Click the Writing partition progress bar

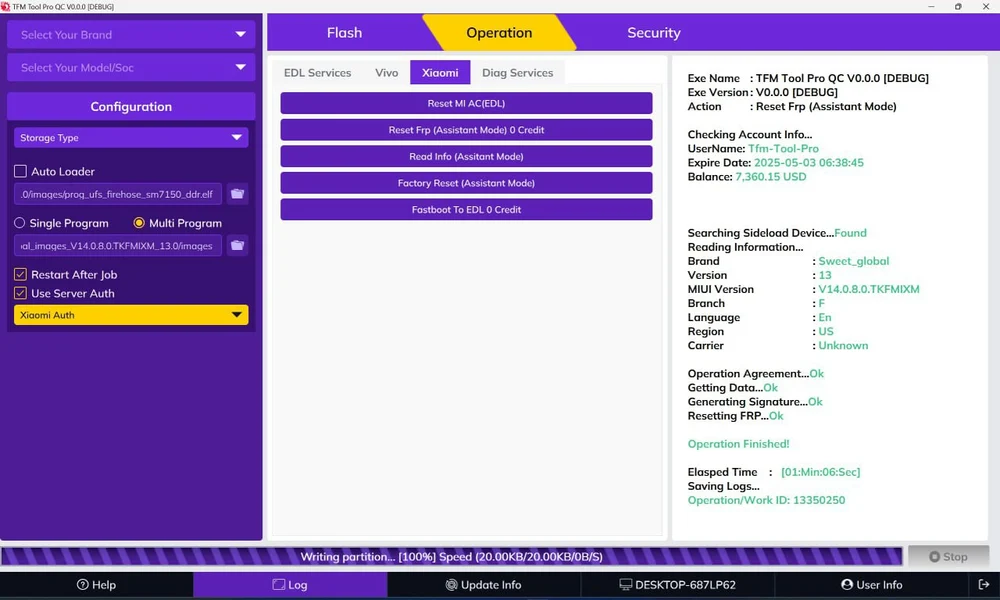point(451,557)
